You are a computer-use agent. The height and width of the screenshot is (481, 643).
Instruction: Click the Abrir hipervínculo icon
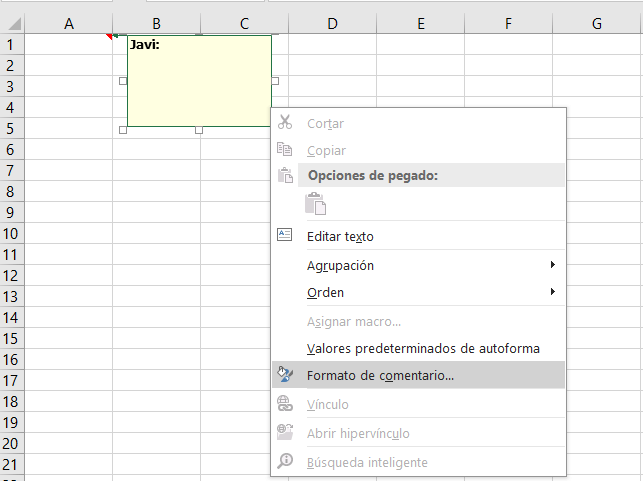[285, 434]
